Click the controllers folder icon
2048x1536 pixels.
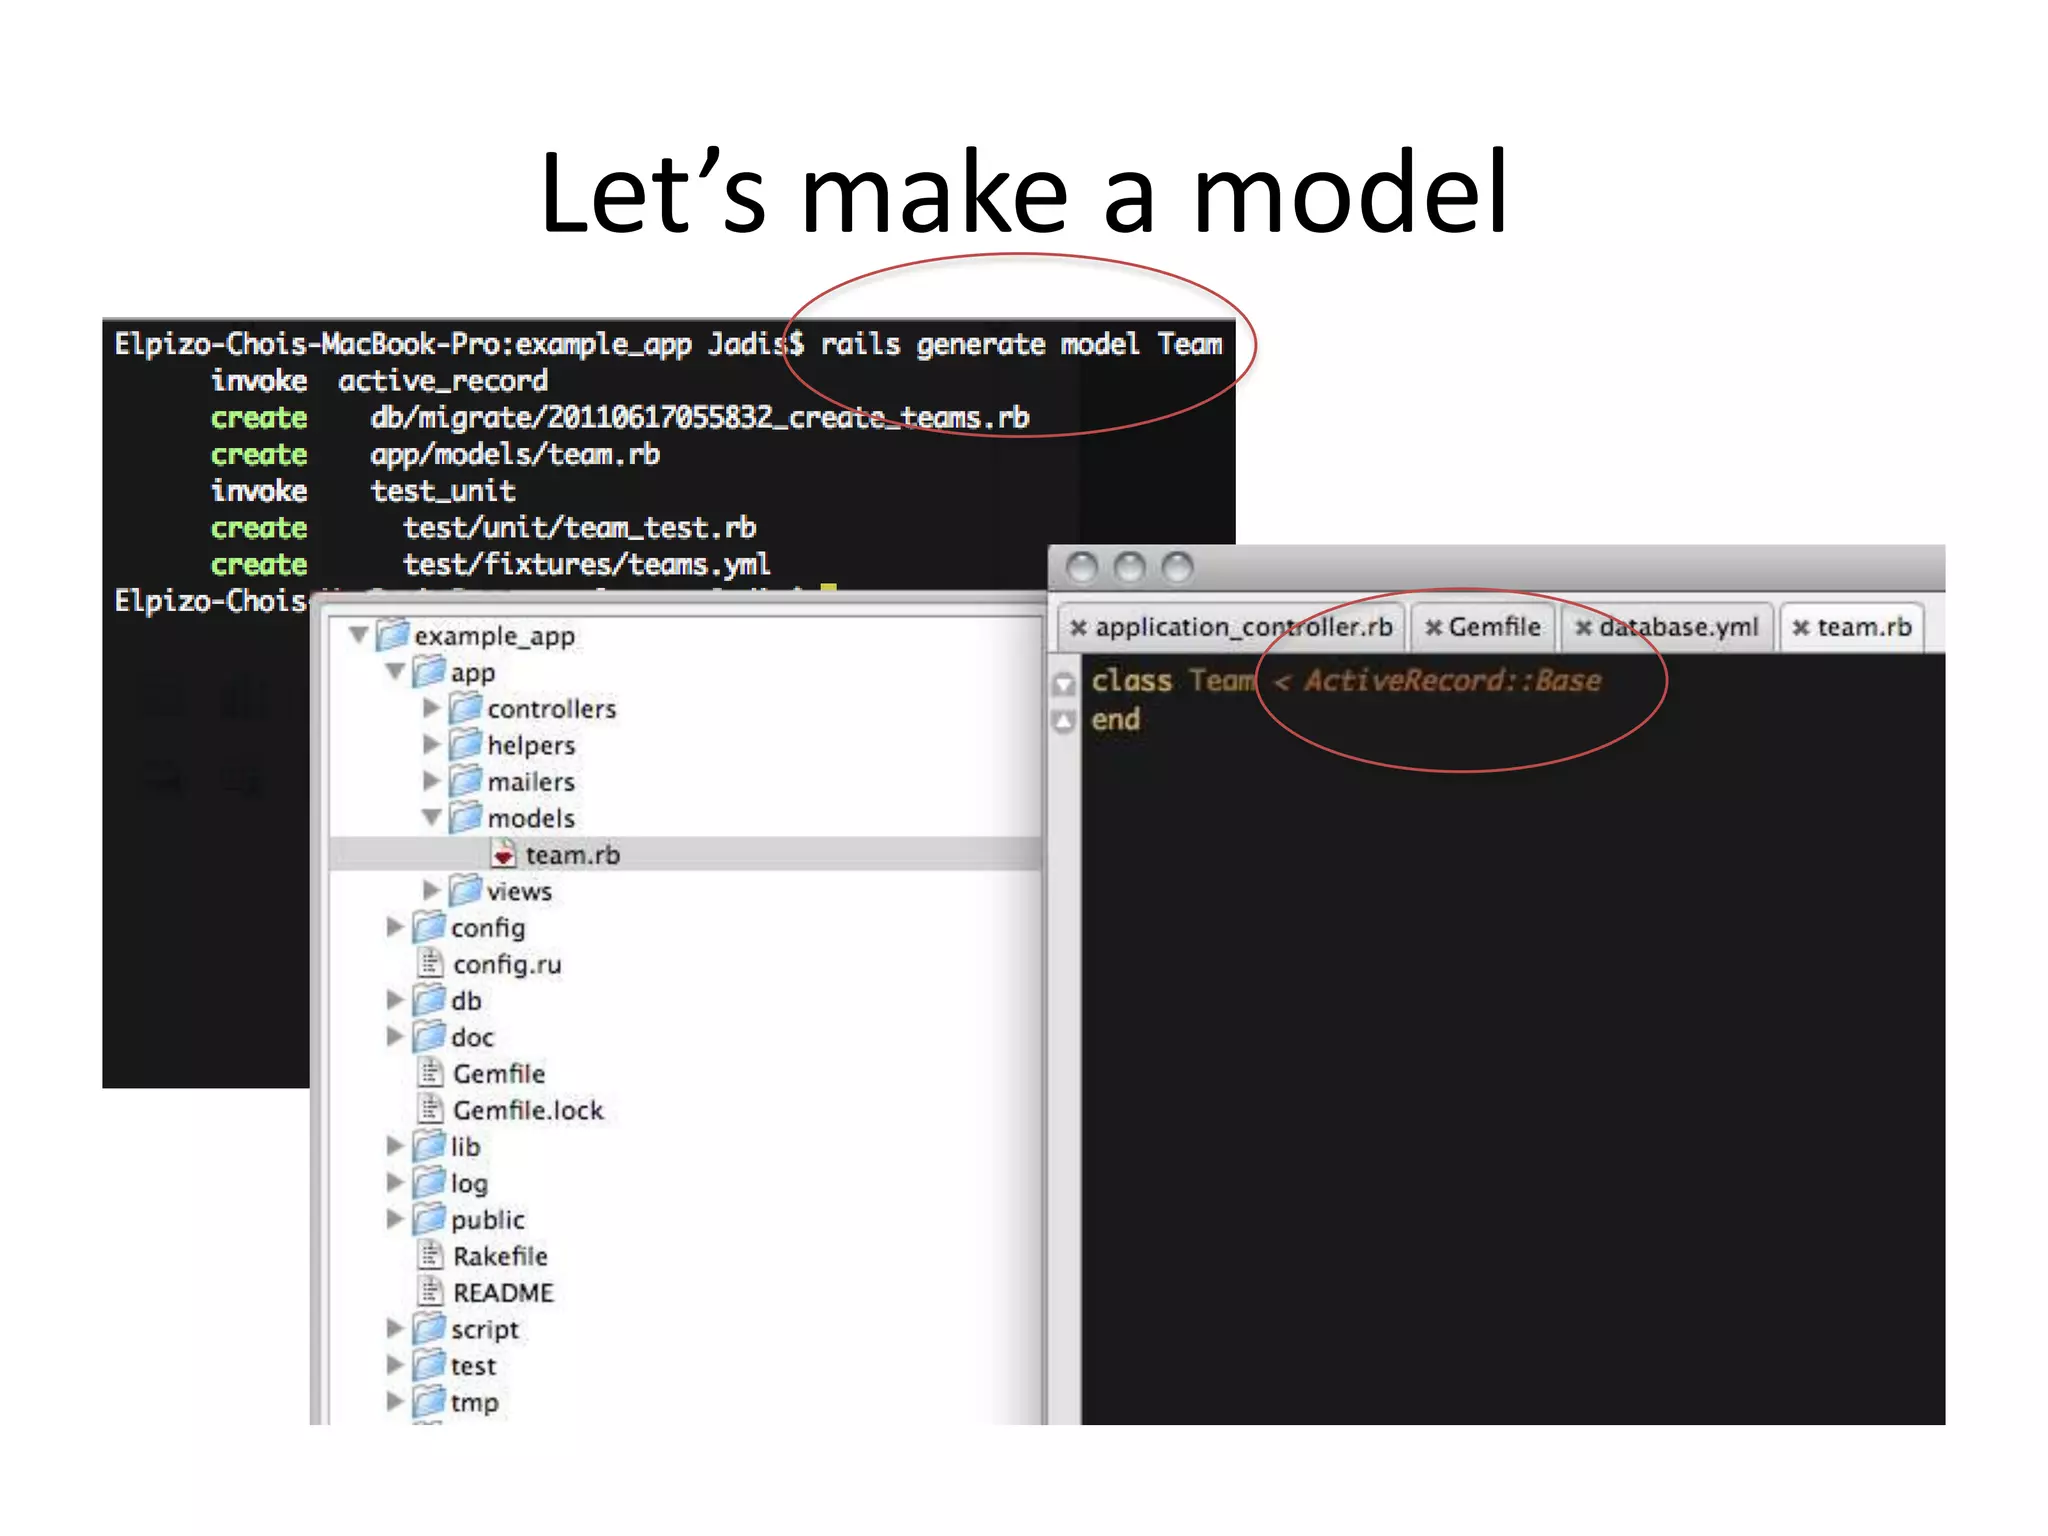coord(466,707)
